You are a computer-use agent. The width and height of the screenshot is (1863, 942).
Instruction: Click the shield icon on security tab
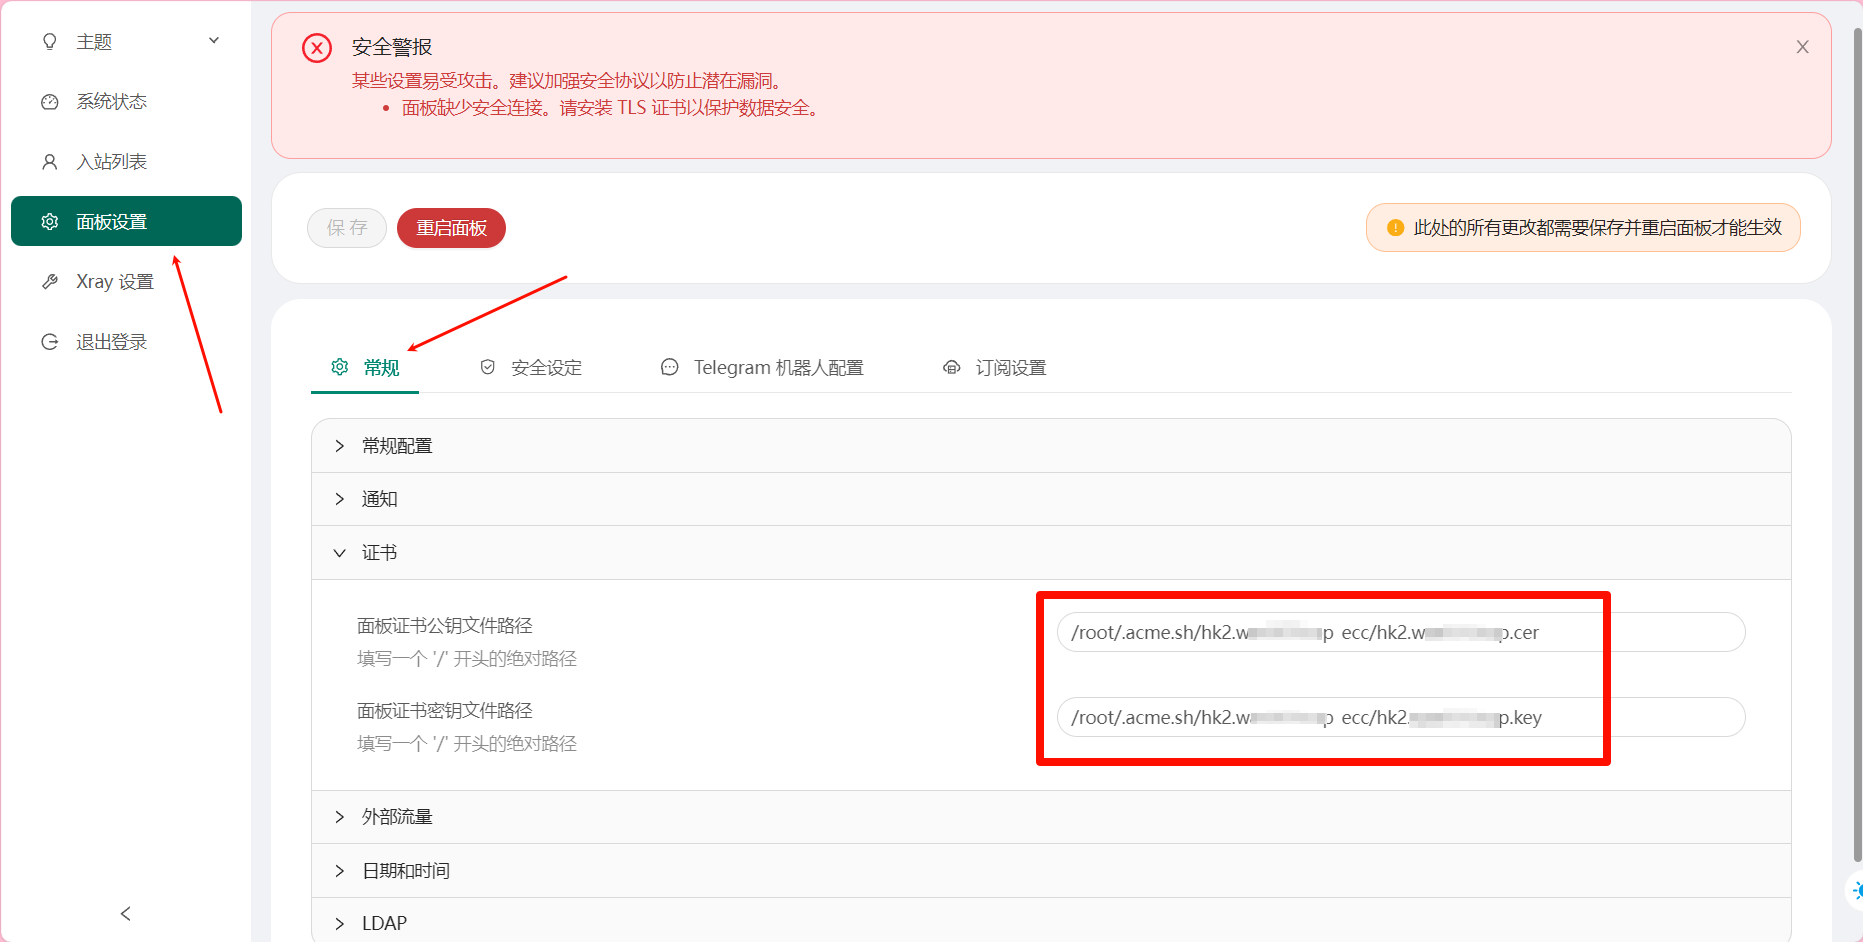point(488,367)
